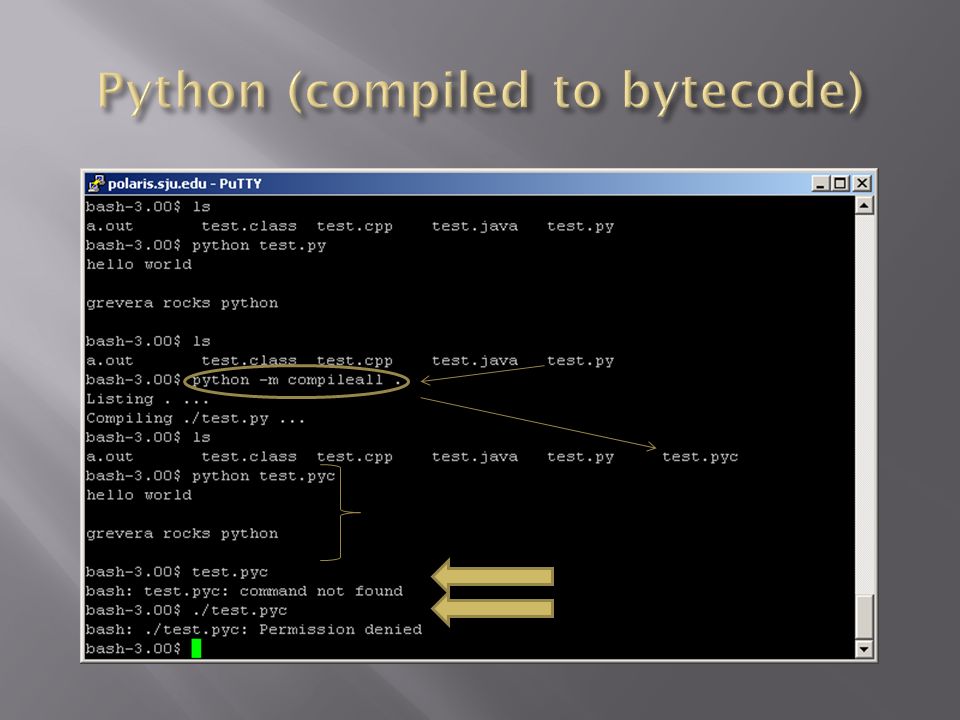Close the polaris.sju.edu PuTTY window

pos(862,183)
